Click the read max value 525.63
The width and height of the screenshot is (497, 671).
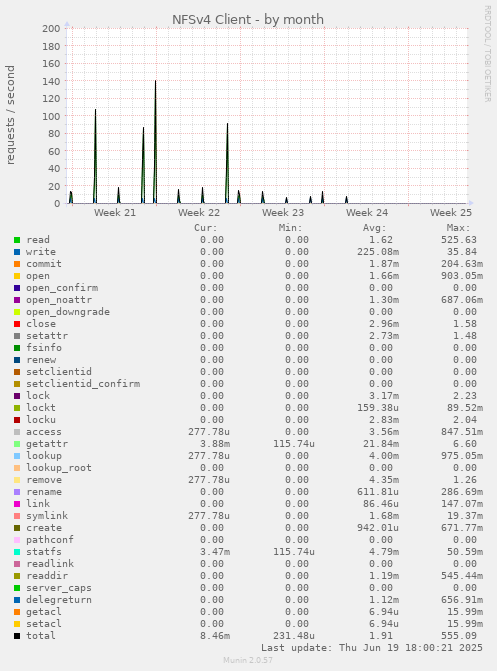click(459, 240)
